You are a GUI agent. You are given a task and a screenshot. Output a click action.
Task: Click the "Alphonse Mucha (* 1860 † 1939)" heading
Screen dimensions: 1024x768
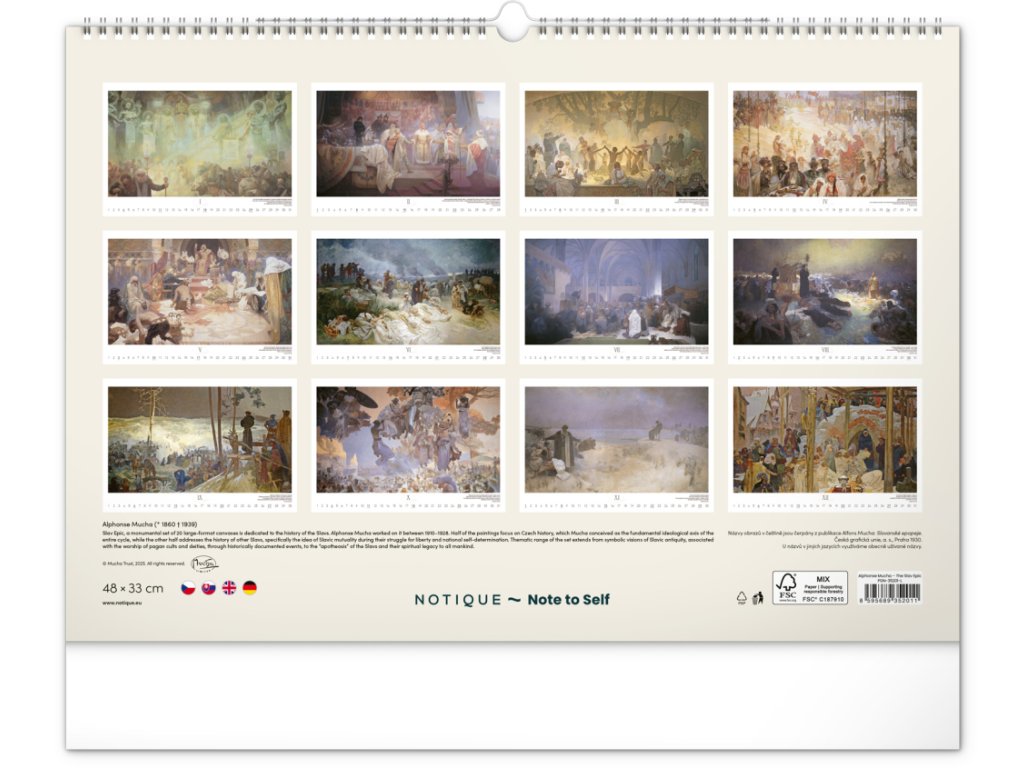150,524
